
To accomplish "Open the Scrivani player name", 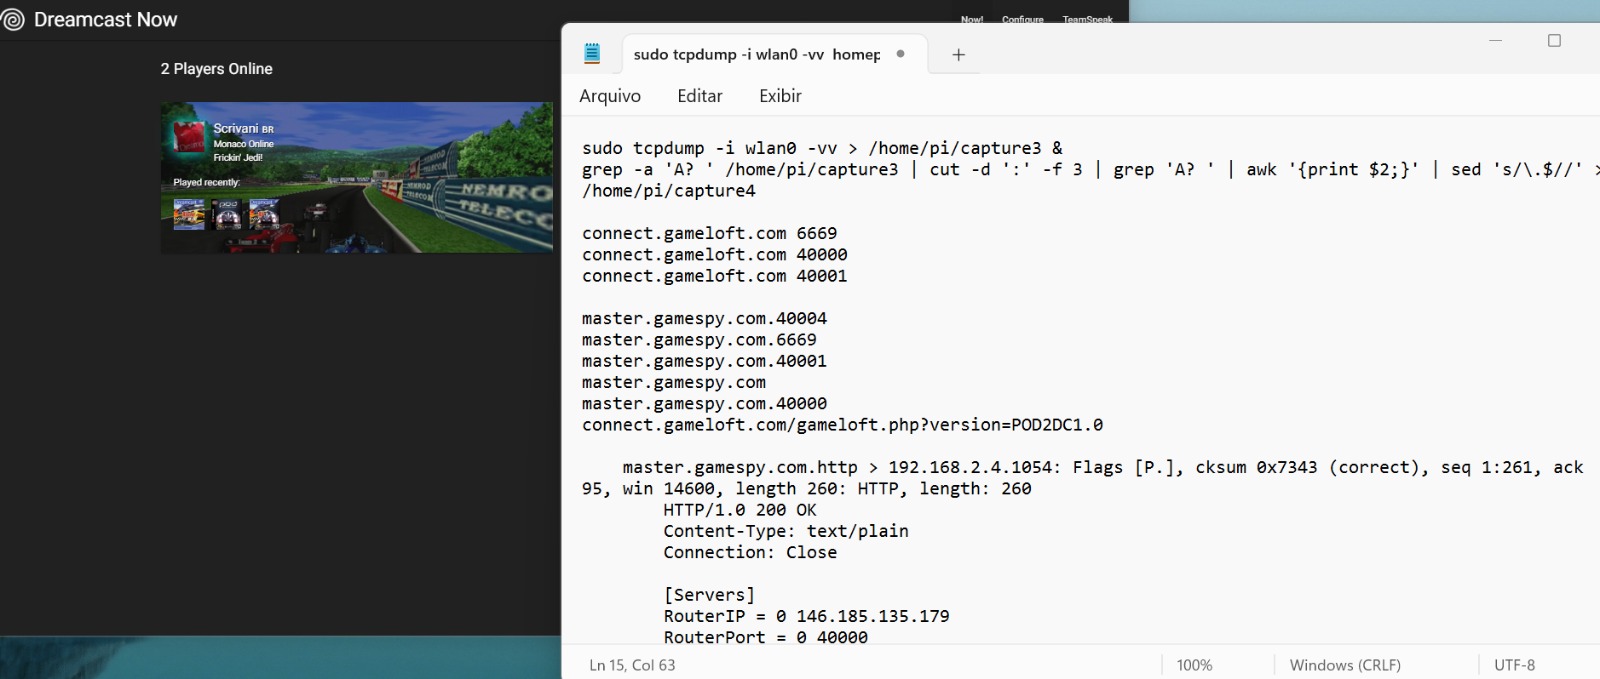I will 236,128.
